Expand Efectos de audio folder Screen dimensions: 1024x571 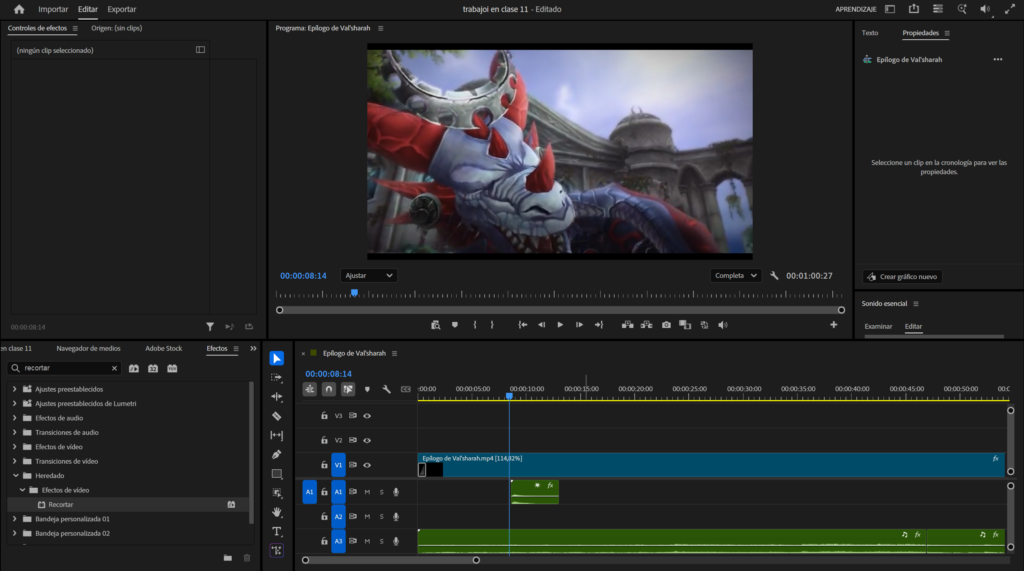click(x=14, y=418)
